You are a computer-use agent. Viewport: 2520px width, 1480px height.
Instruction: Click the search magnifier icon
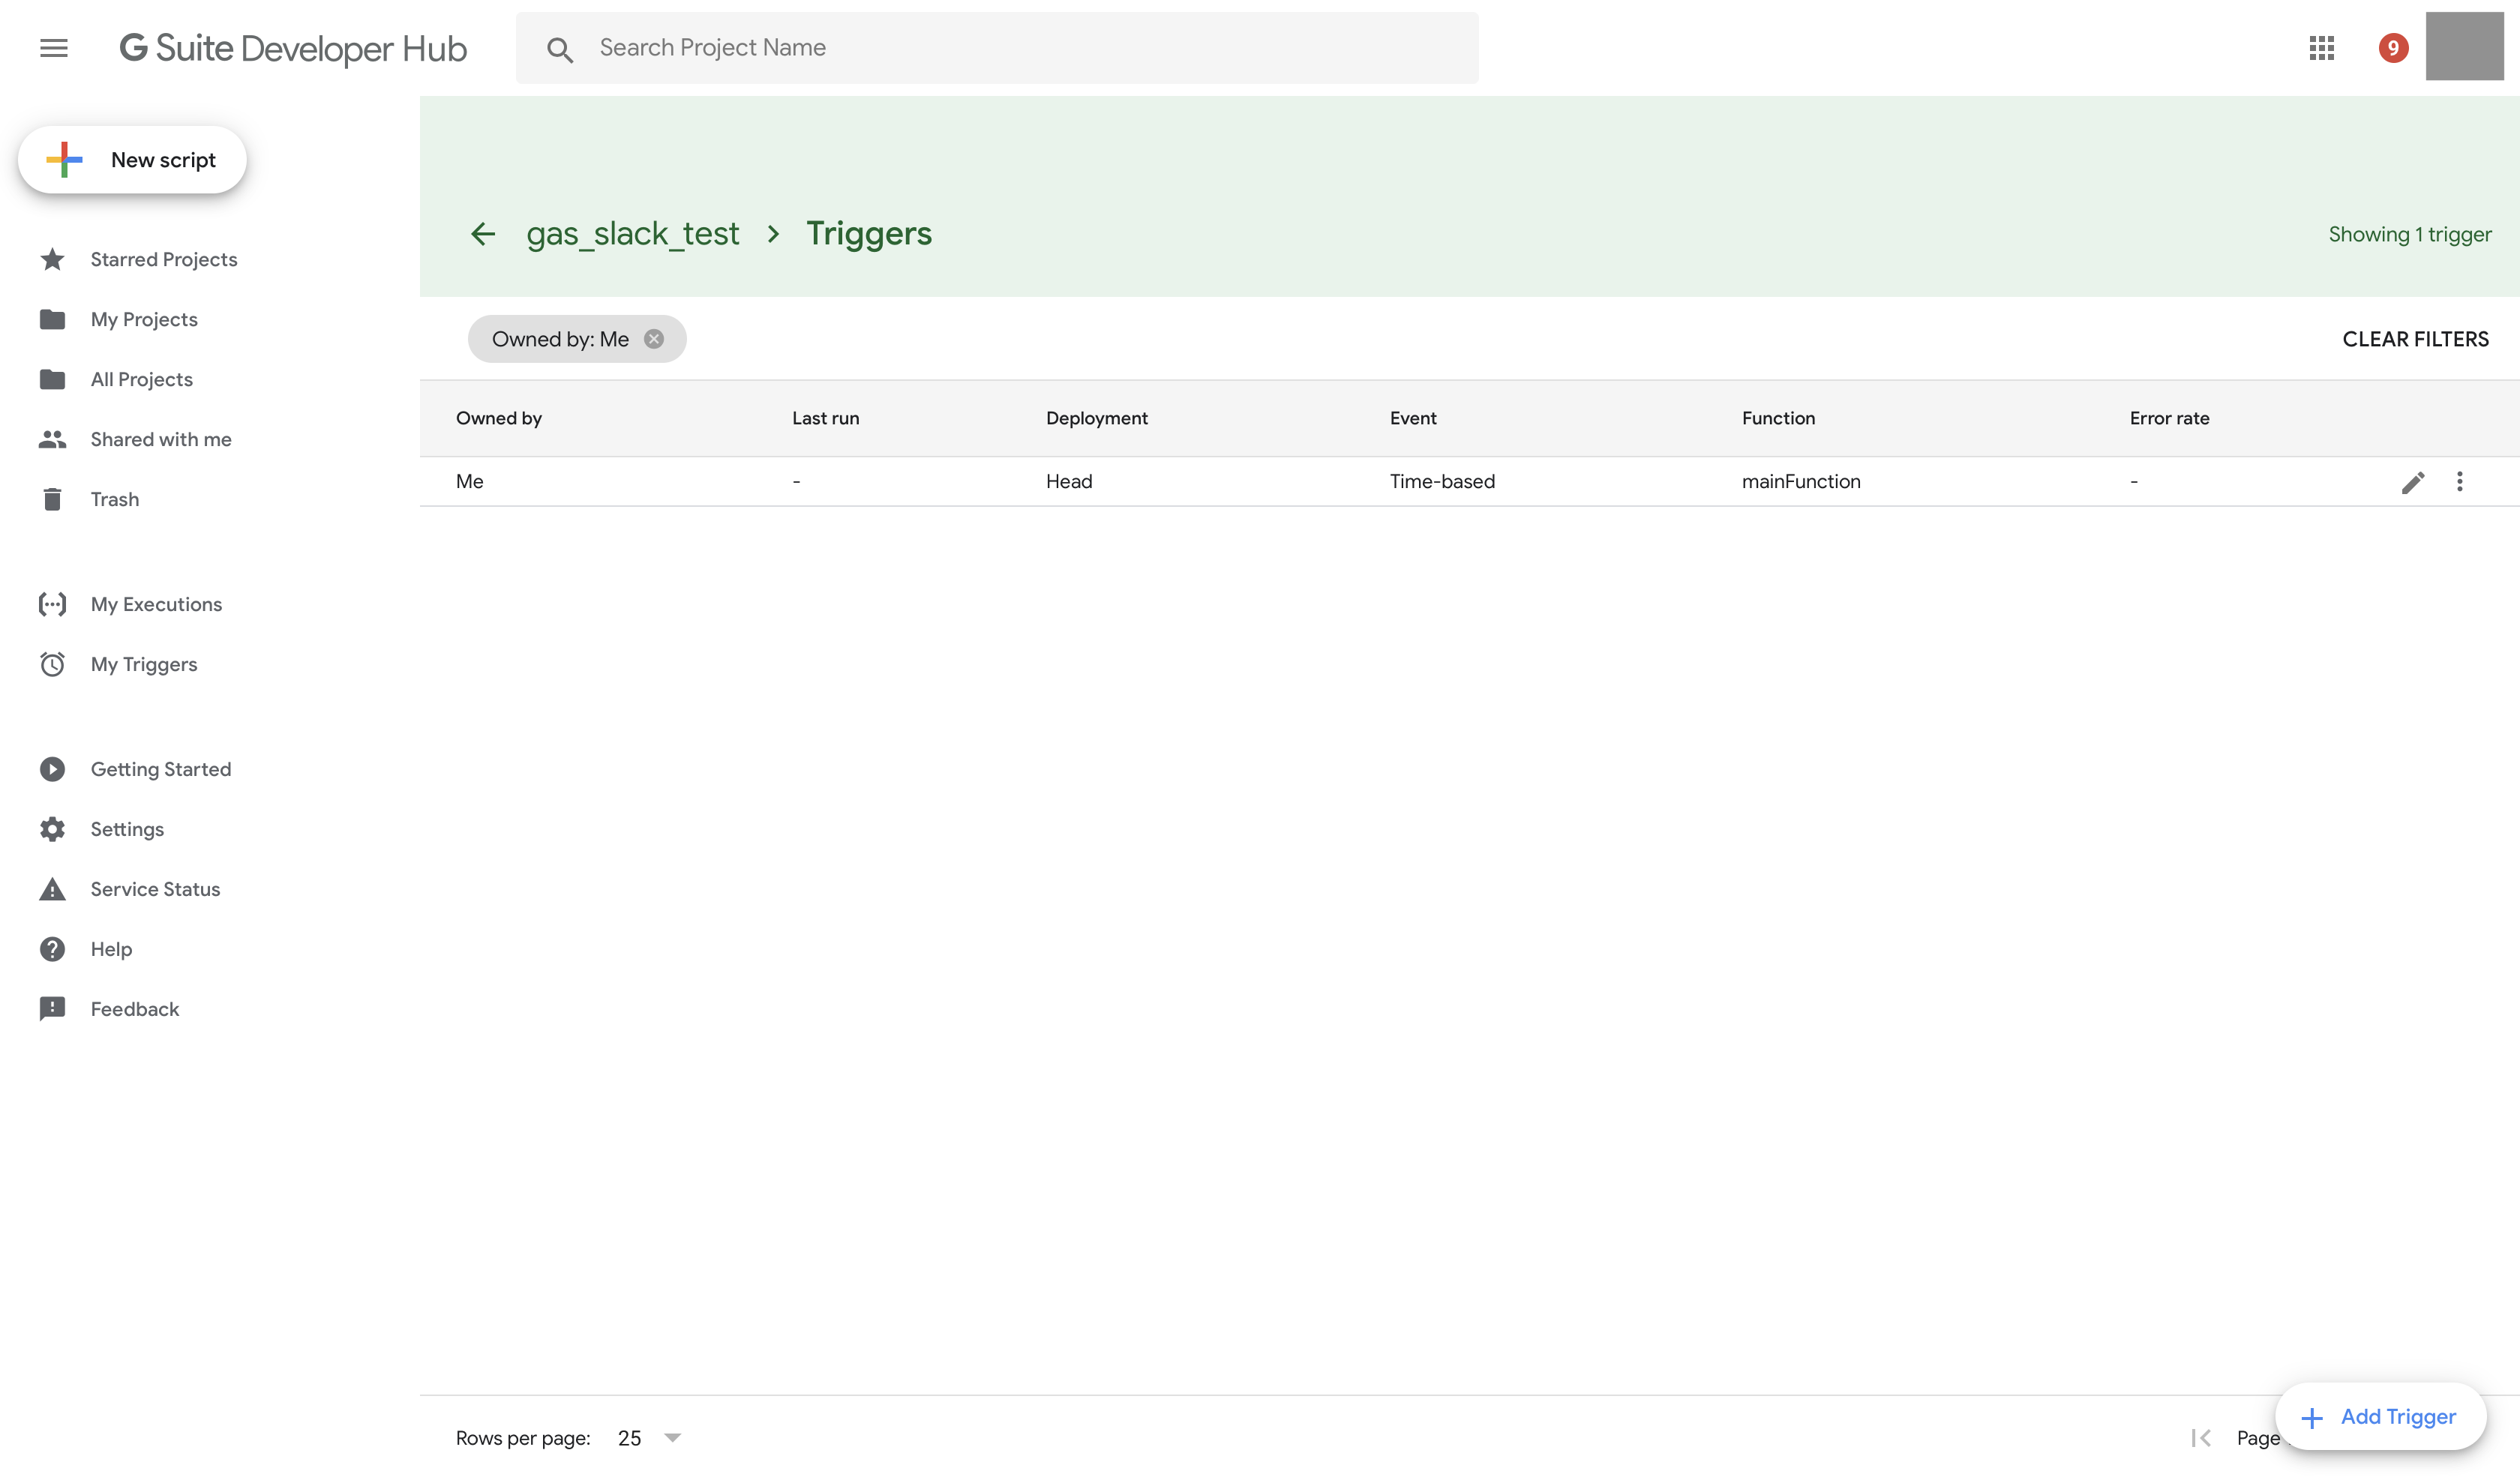point(560,49)
